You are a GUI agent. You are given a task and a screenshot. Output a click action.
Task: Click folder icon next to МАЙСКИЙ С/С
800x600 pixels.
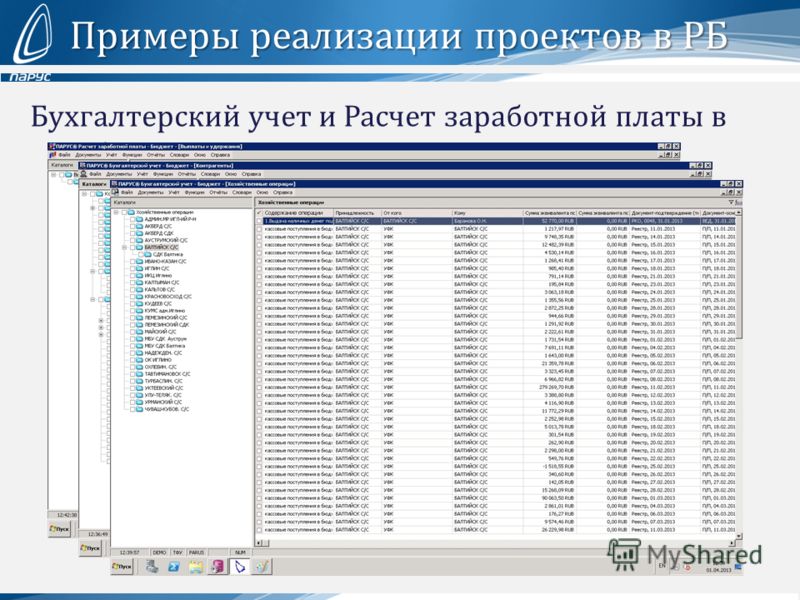[x=140, y=332]
